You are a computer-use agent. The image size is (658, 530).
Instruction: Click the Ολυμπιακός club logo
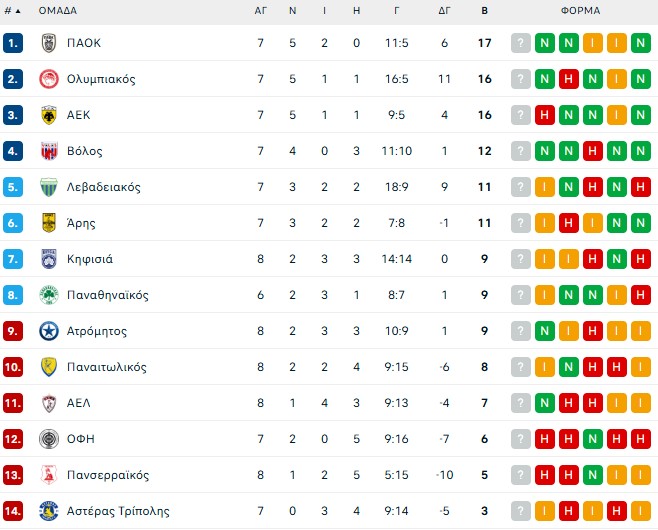[48, 79]
